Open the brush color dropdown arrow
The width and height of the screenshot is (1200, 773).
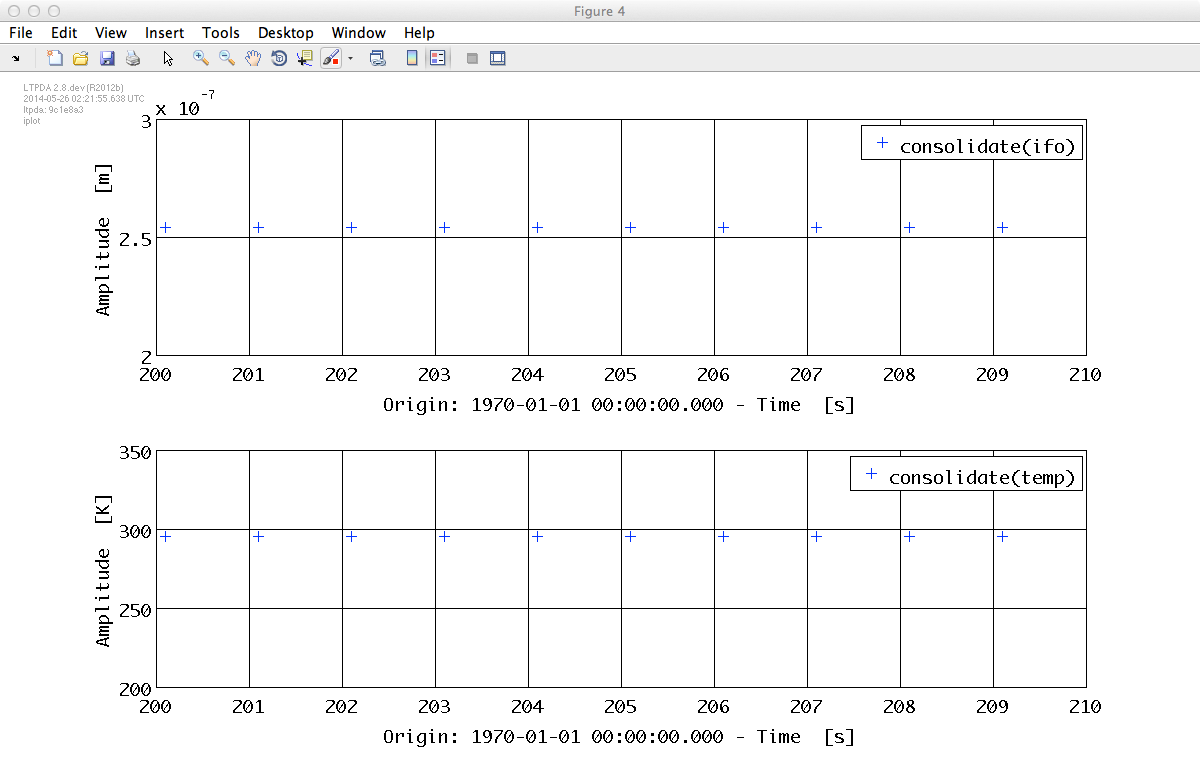[x=350, y=58]
